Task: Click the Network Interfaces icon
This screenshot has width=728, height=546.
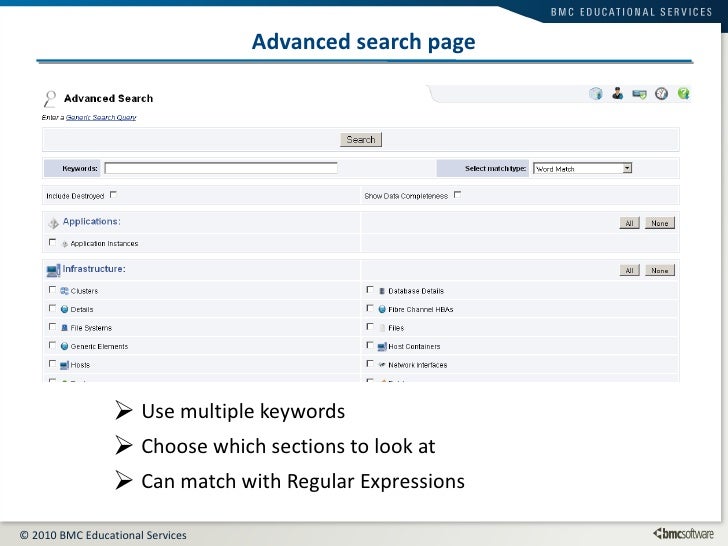Action: 382,365
